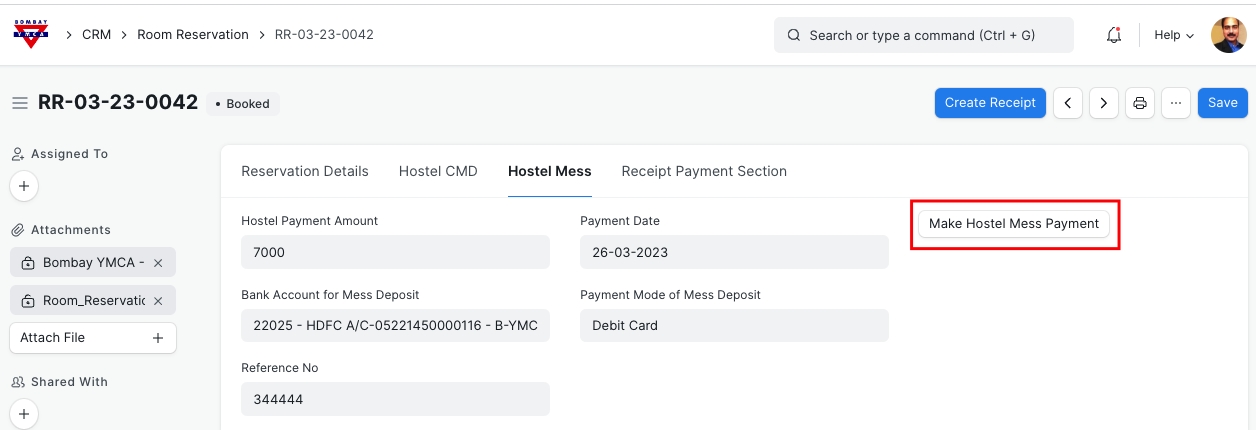Open the notifications bell
Viewport: 1256px width, 430px height.
coord(1113,35)
